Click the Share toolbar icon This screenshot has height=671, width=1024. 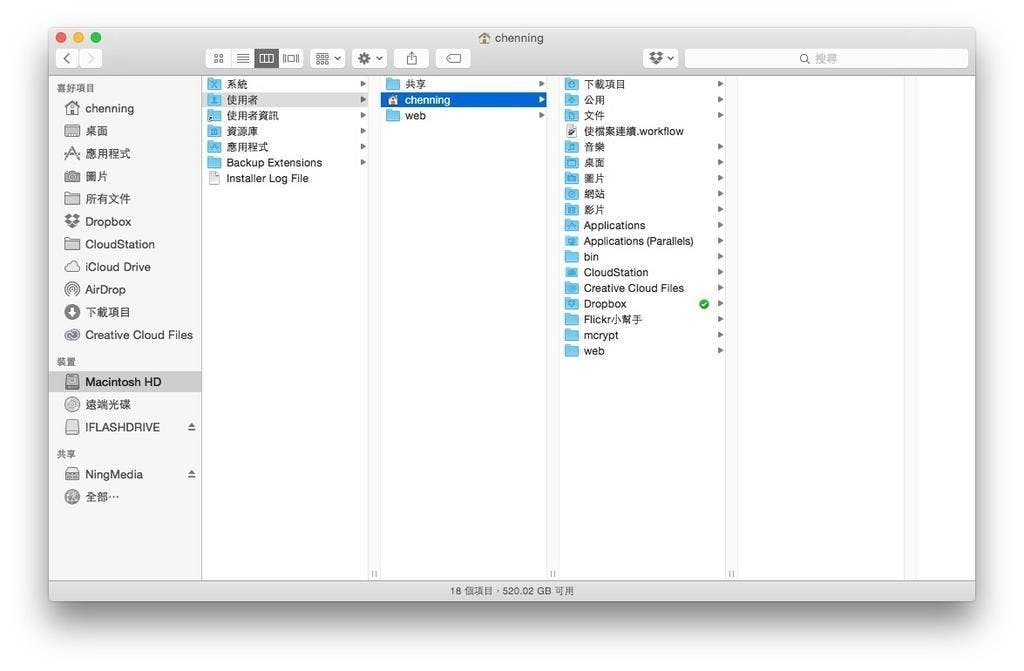tap(411, 59)
